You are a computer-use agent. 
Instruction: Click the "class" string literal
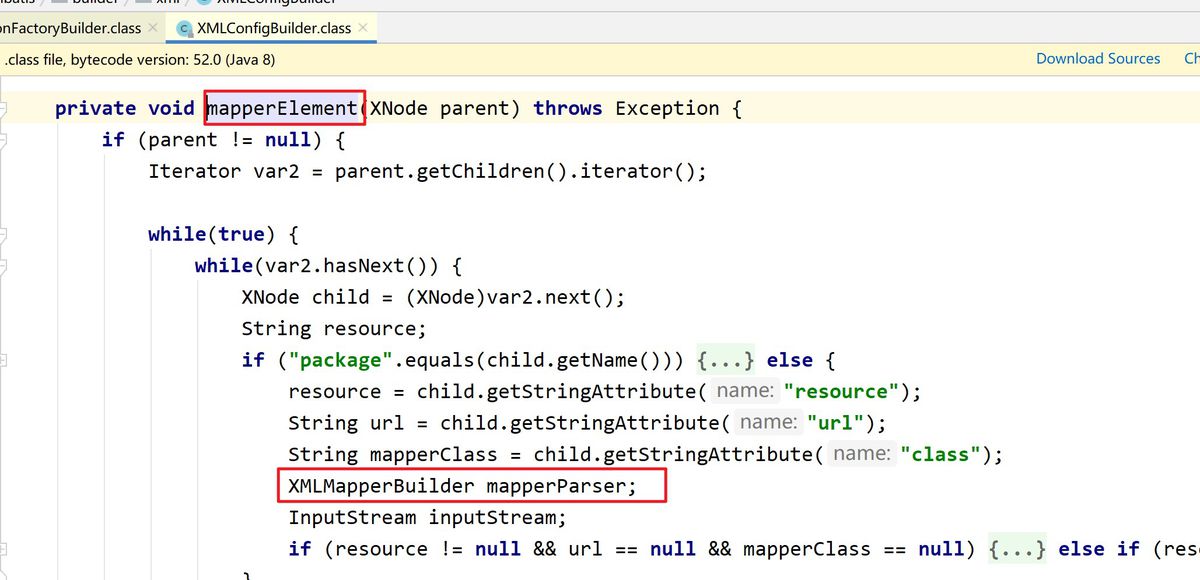pos(940,454)
